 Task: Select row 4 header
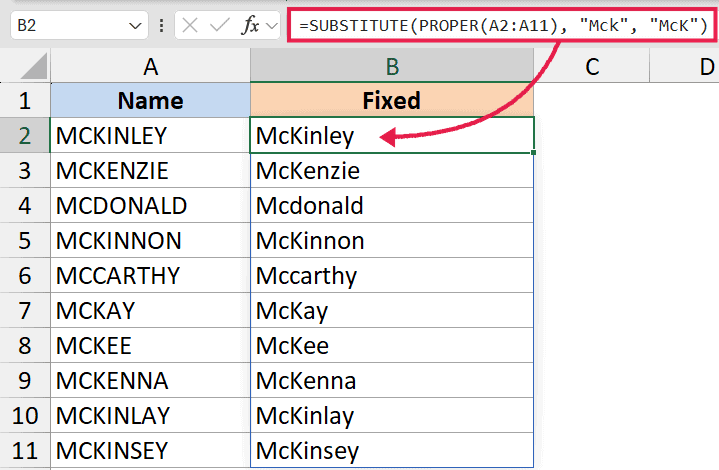click(25, 205)
